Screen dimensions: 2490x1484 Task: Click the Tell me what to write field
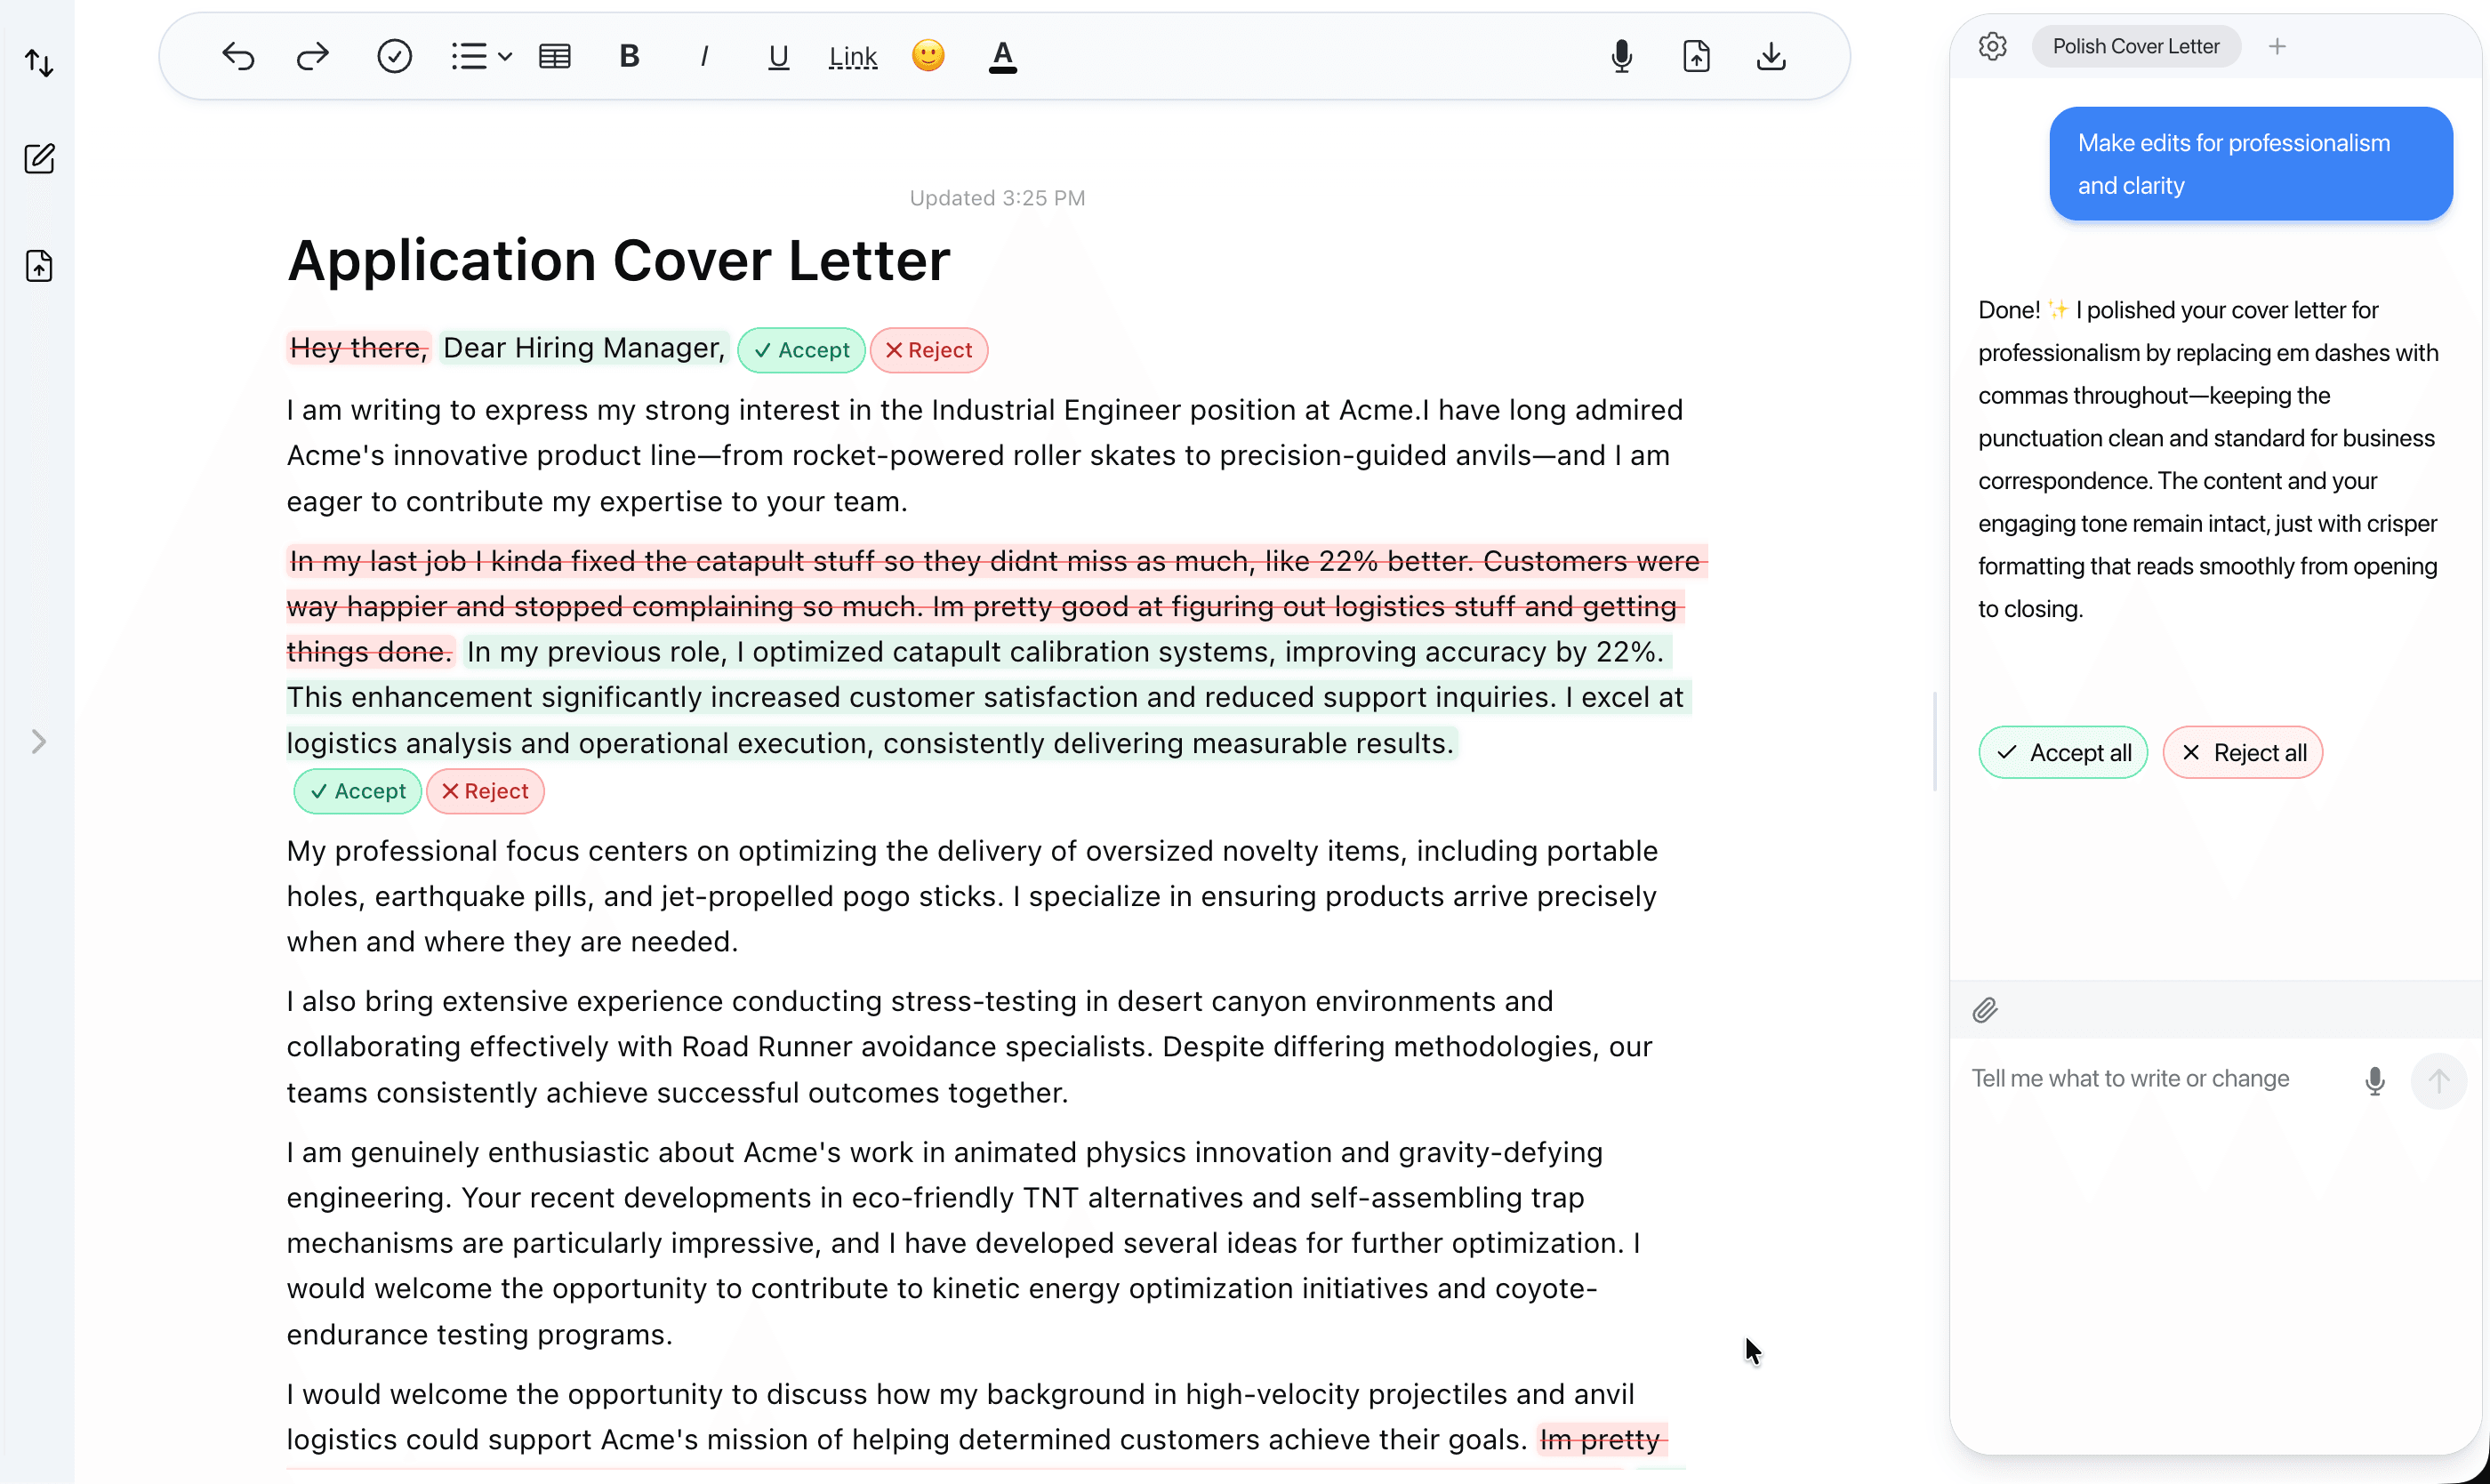(2128, 1079)
